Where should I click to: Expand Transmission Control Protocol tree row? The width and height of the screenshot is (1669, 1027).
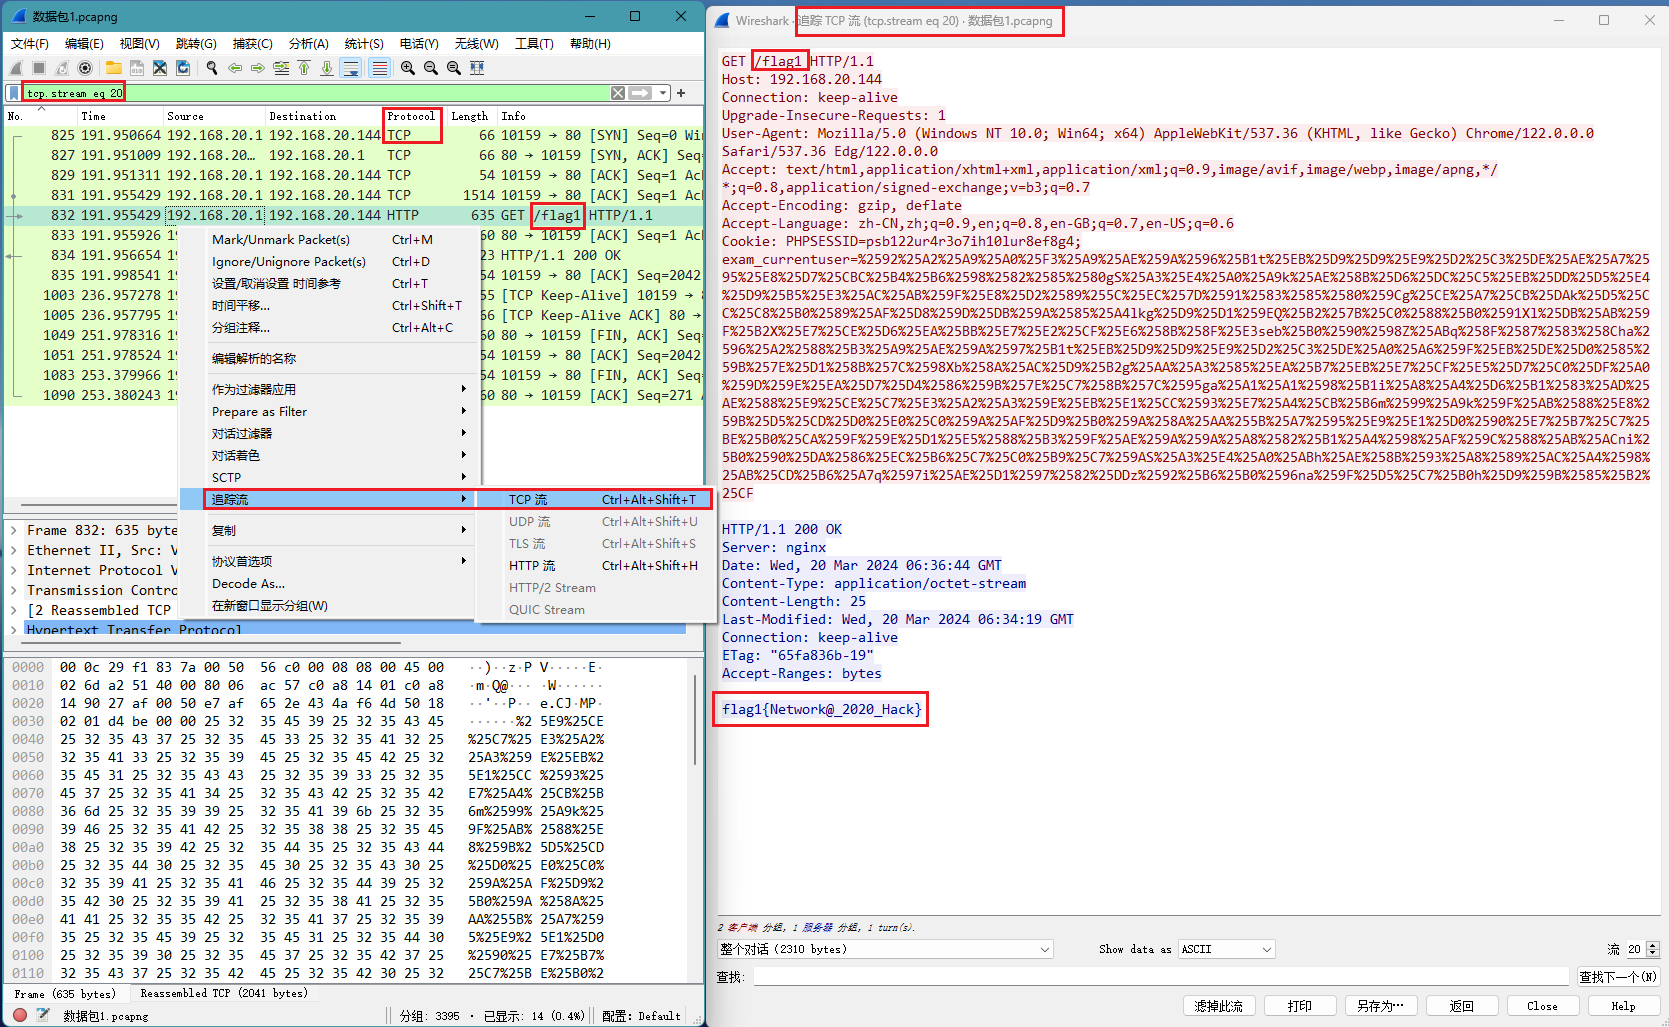coord(14,590)
